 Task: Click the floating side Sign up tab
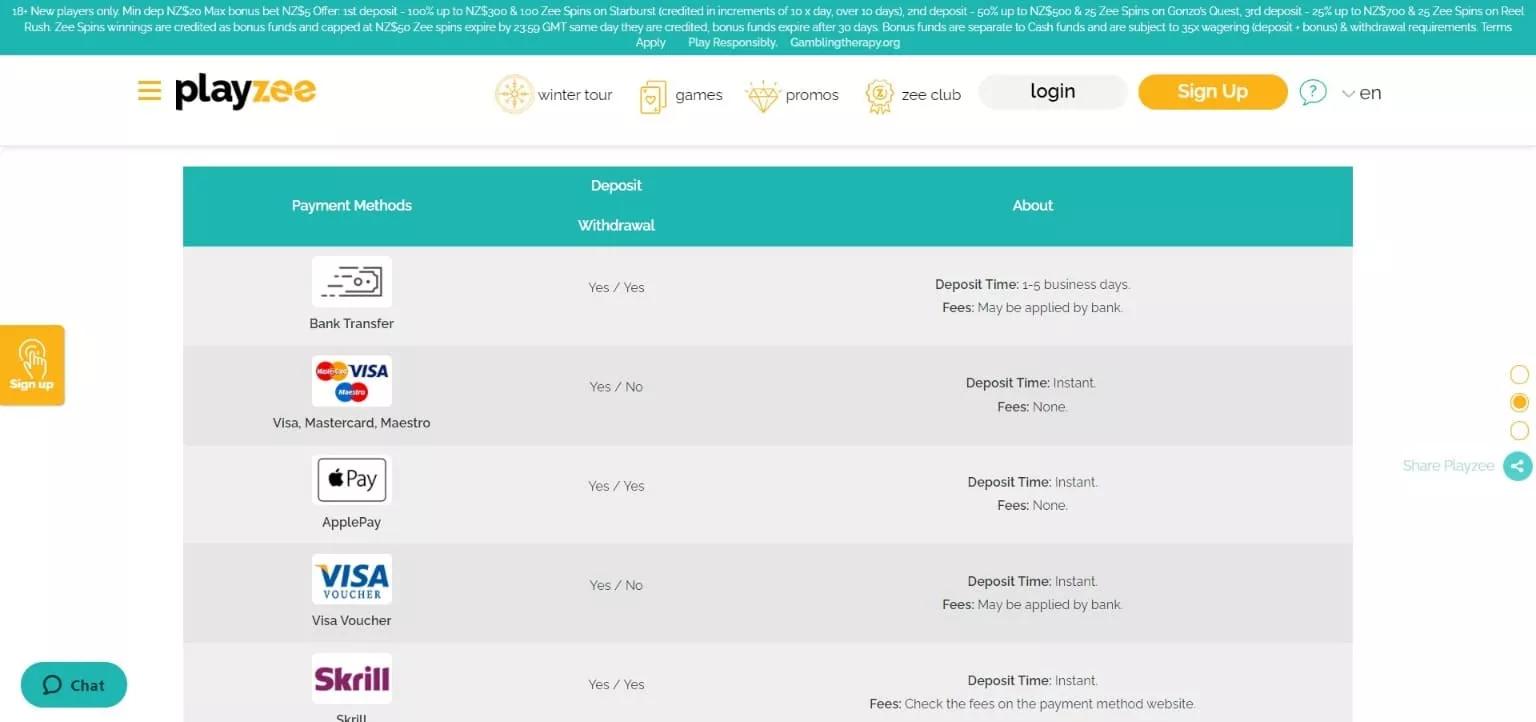[x=32, y=365]
